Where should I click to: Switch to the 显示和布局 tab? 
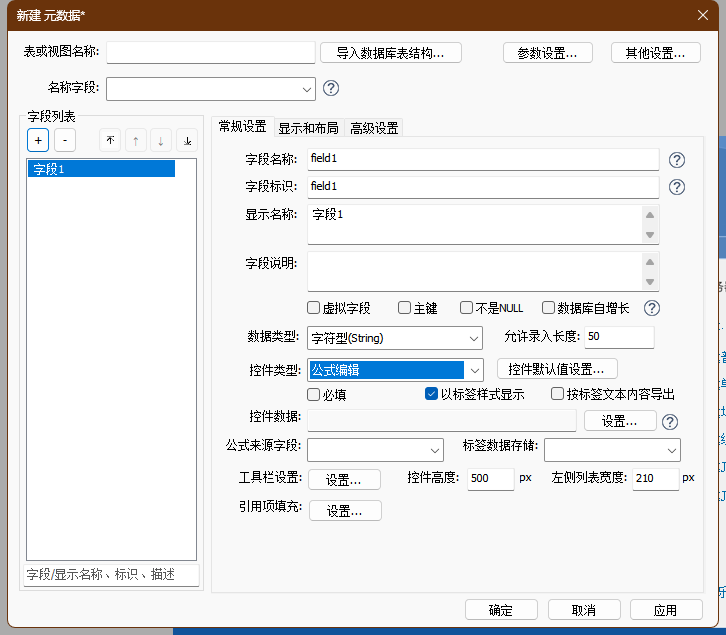pyautogui.click(x=308, y=128)
